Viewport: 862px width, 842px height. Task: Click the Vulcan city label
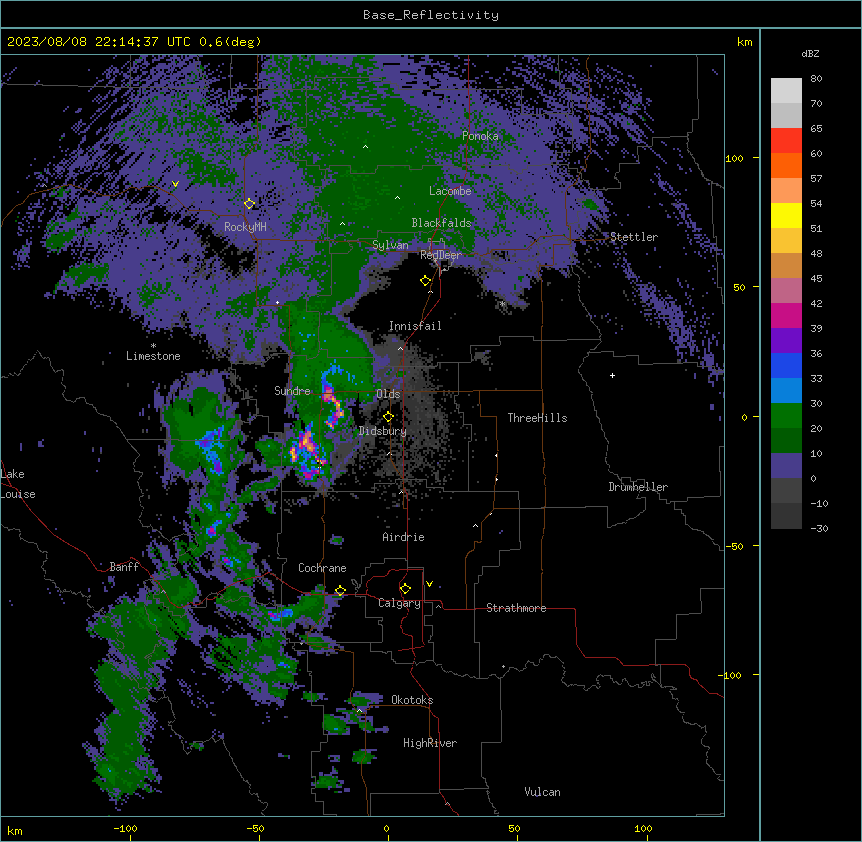click(x=542, y=792)
